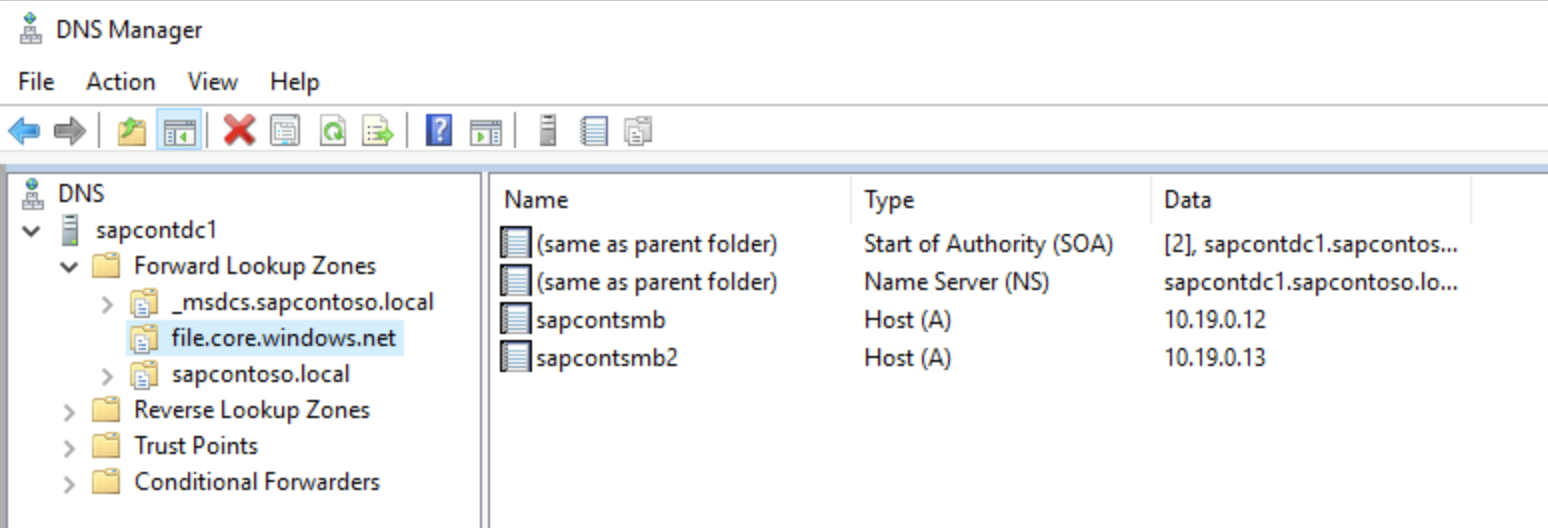The width and height of the screenshot is (1548, 528).
Task: Go forward with the gray right arrow
Action: click(69, 130)
